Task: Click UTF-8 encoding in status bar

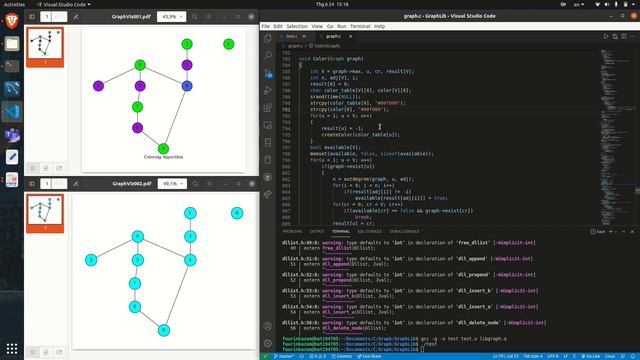Action: pyautogui.click(x=552, y=356)
